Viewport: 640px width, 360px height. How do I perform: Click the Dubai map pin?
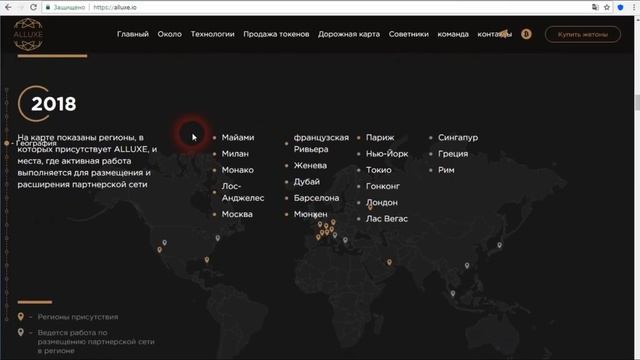point(389,262)
